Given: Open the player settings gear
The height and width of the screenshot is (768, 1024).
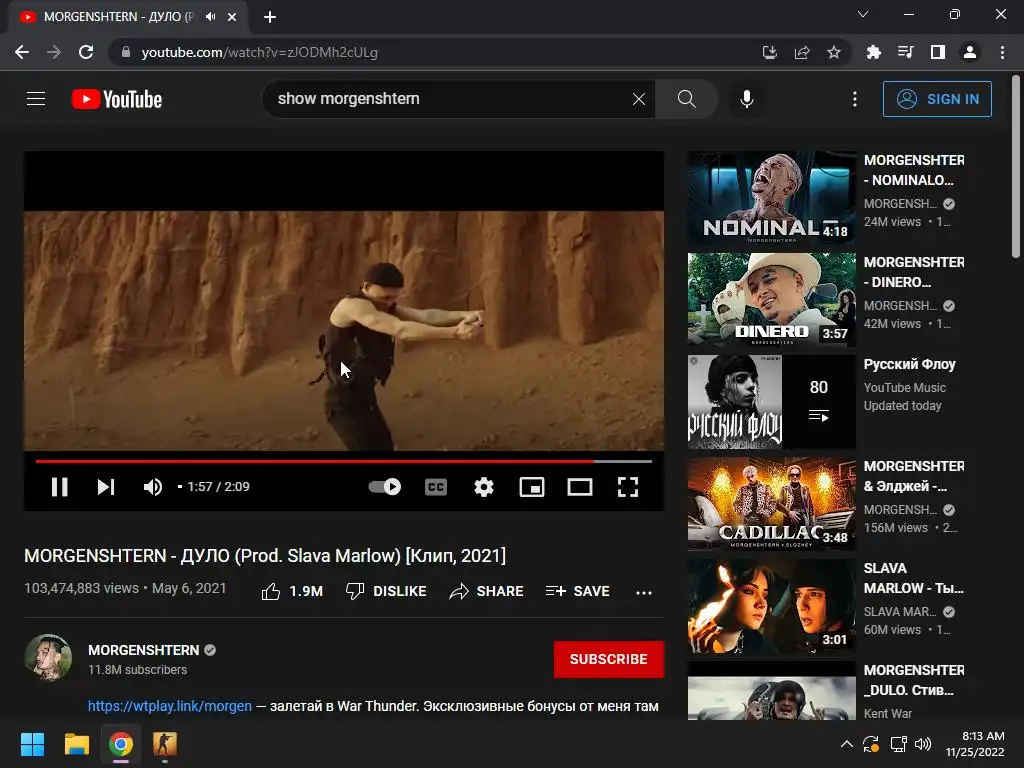Looking at the screenshot, I should [484, 487].
